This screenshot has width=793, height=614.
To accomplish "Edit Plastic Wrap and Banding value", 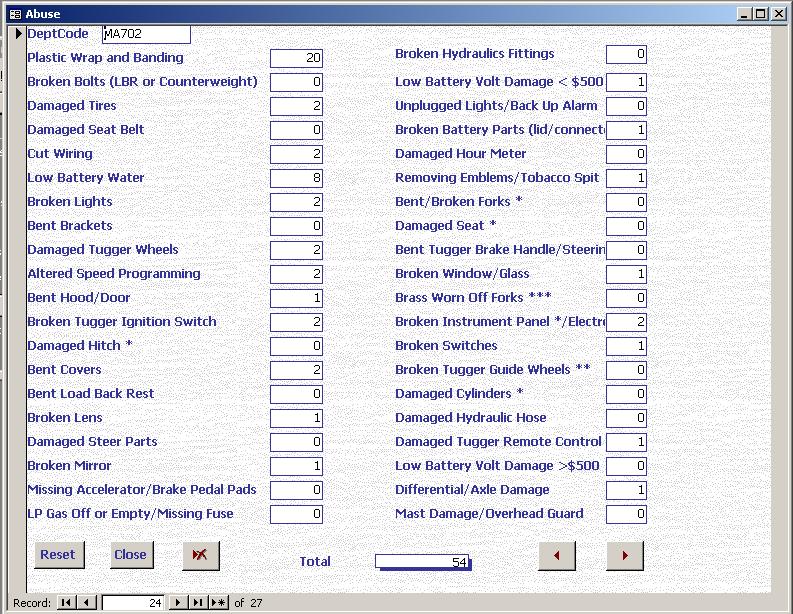I will 296,58.
